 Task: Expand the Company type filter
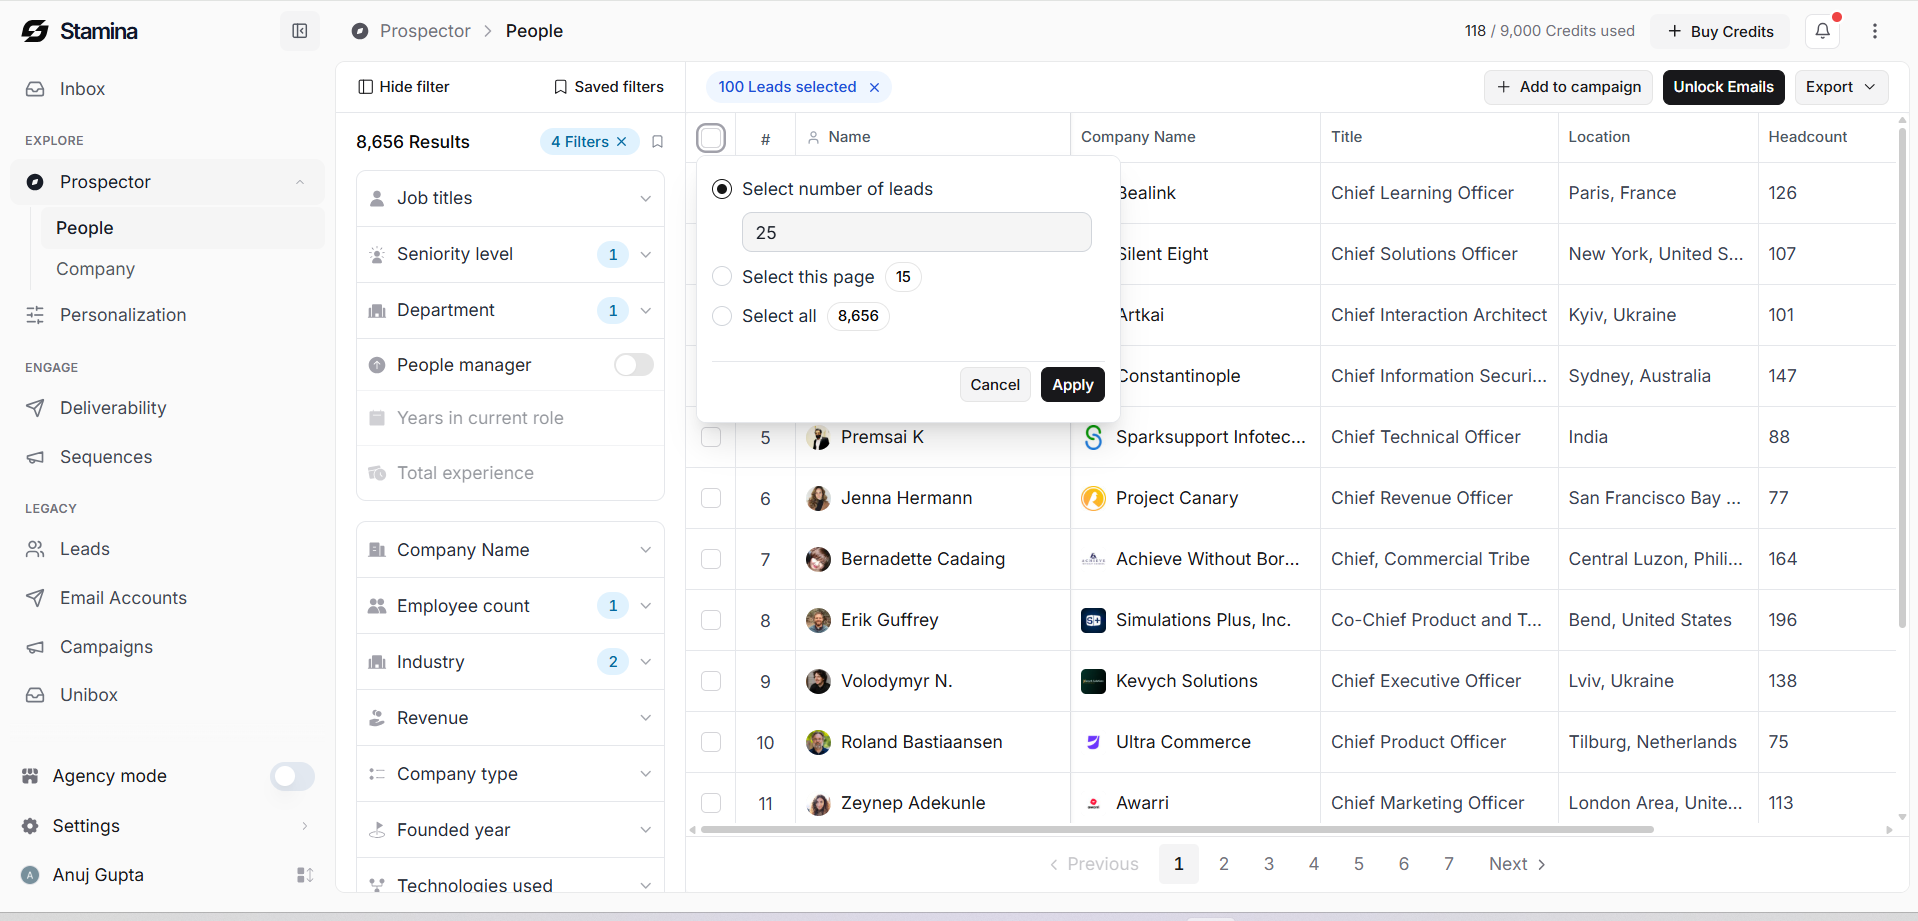(x=510, y=774)
